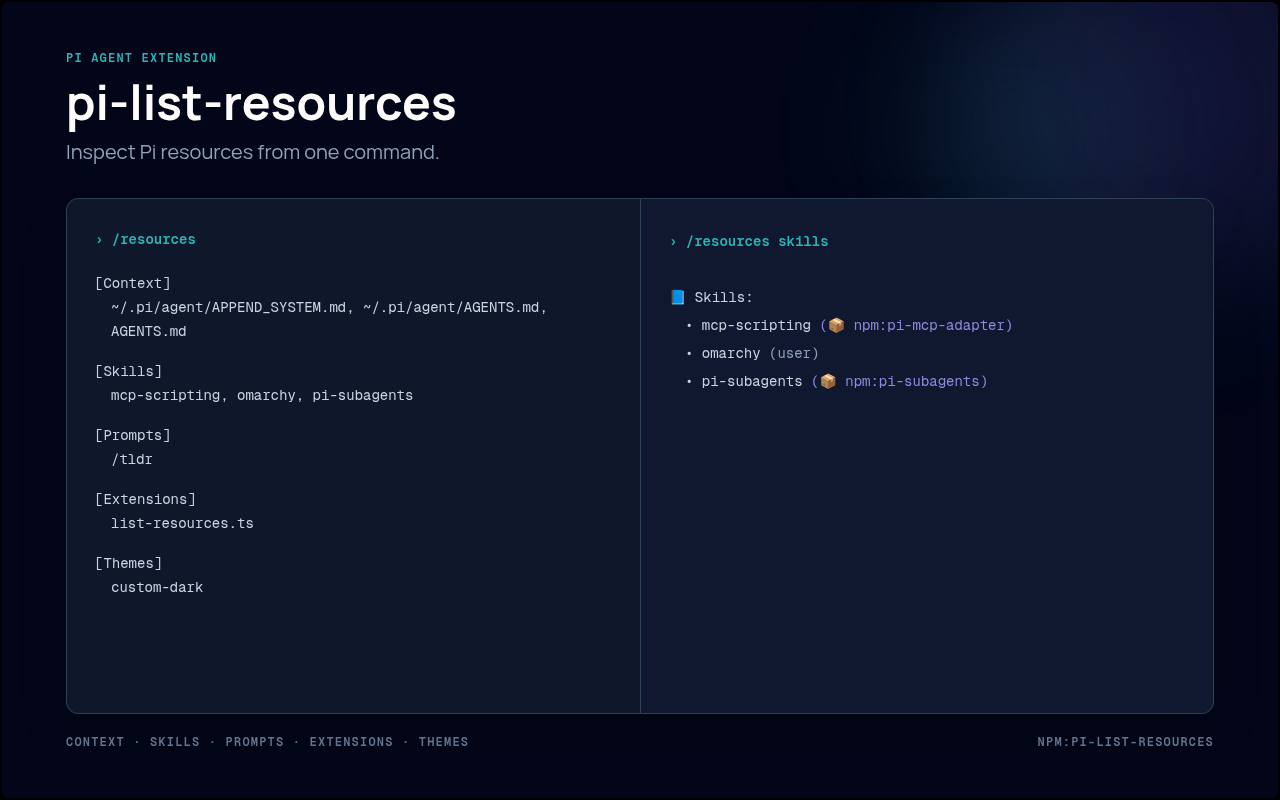Click the "npm:pi-mcp-adapter" source label
The height and width of the screenshot is (800, 1280).
click(929, 326)
